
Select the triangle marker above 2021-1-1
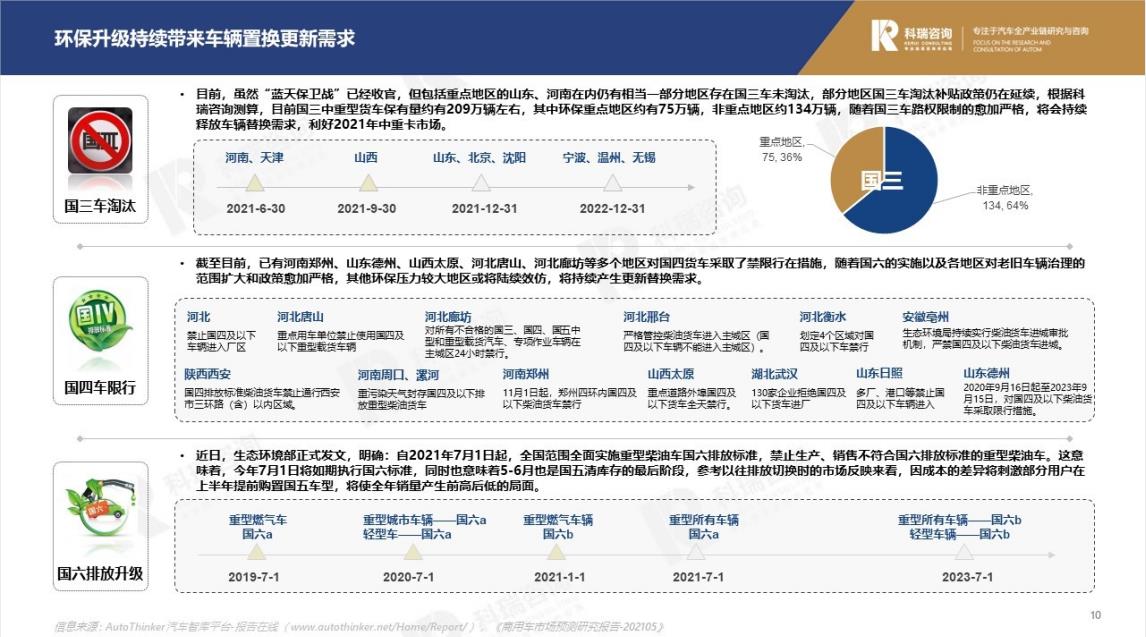tap(557, 550)
